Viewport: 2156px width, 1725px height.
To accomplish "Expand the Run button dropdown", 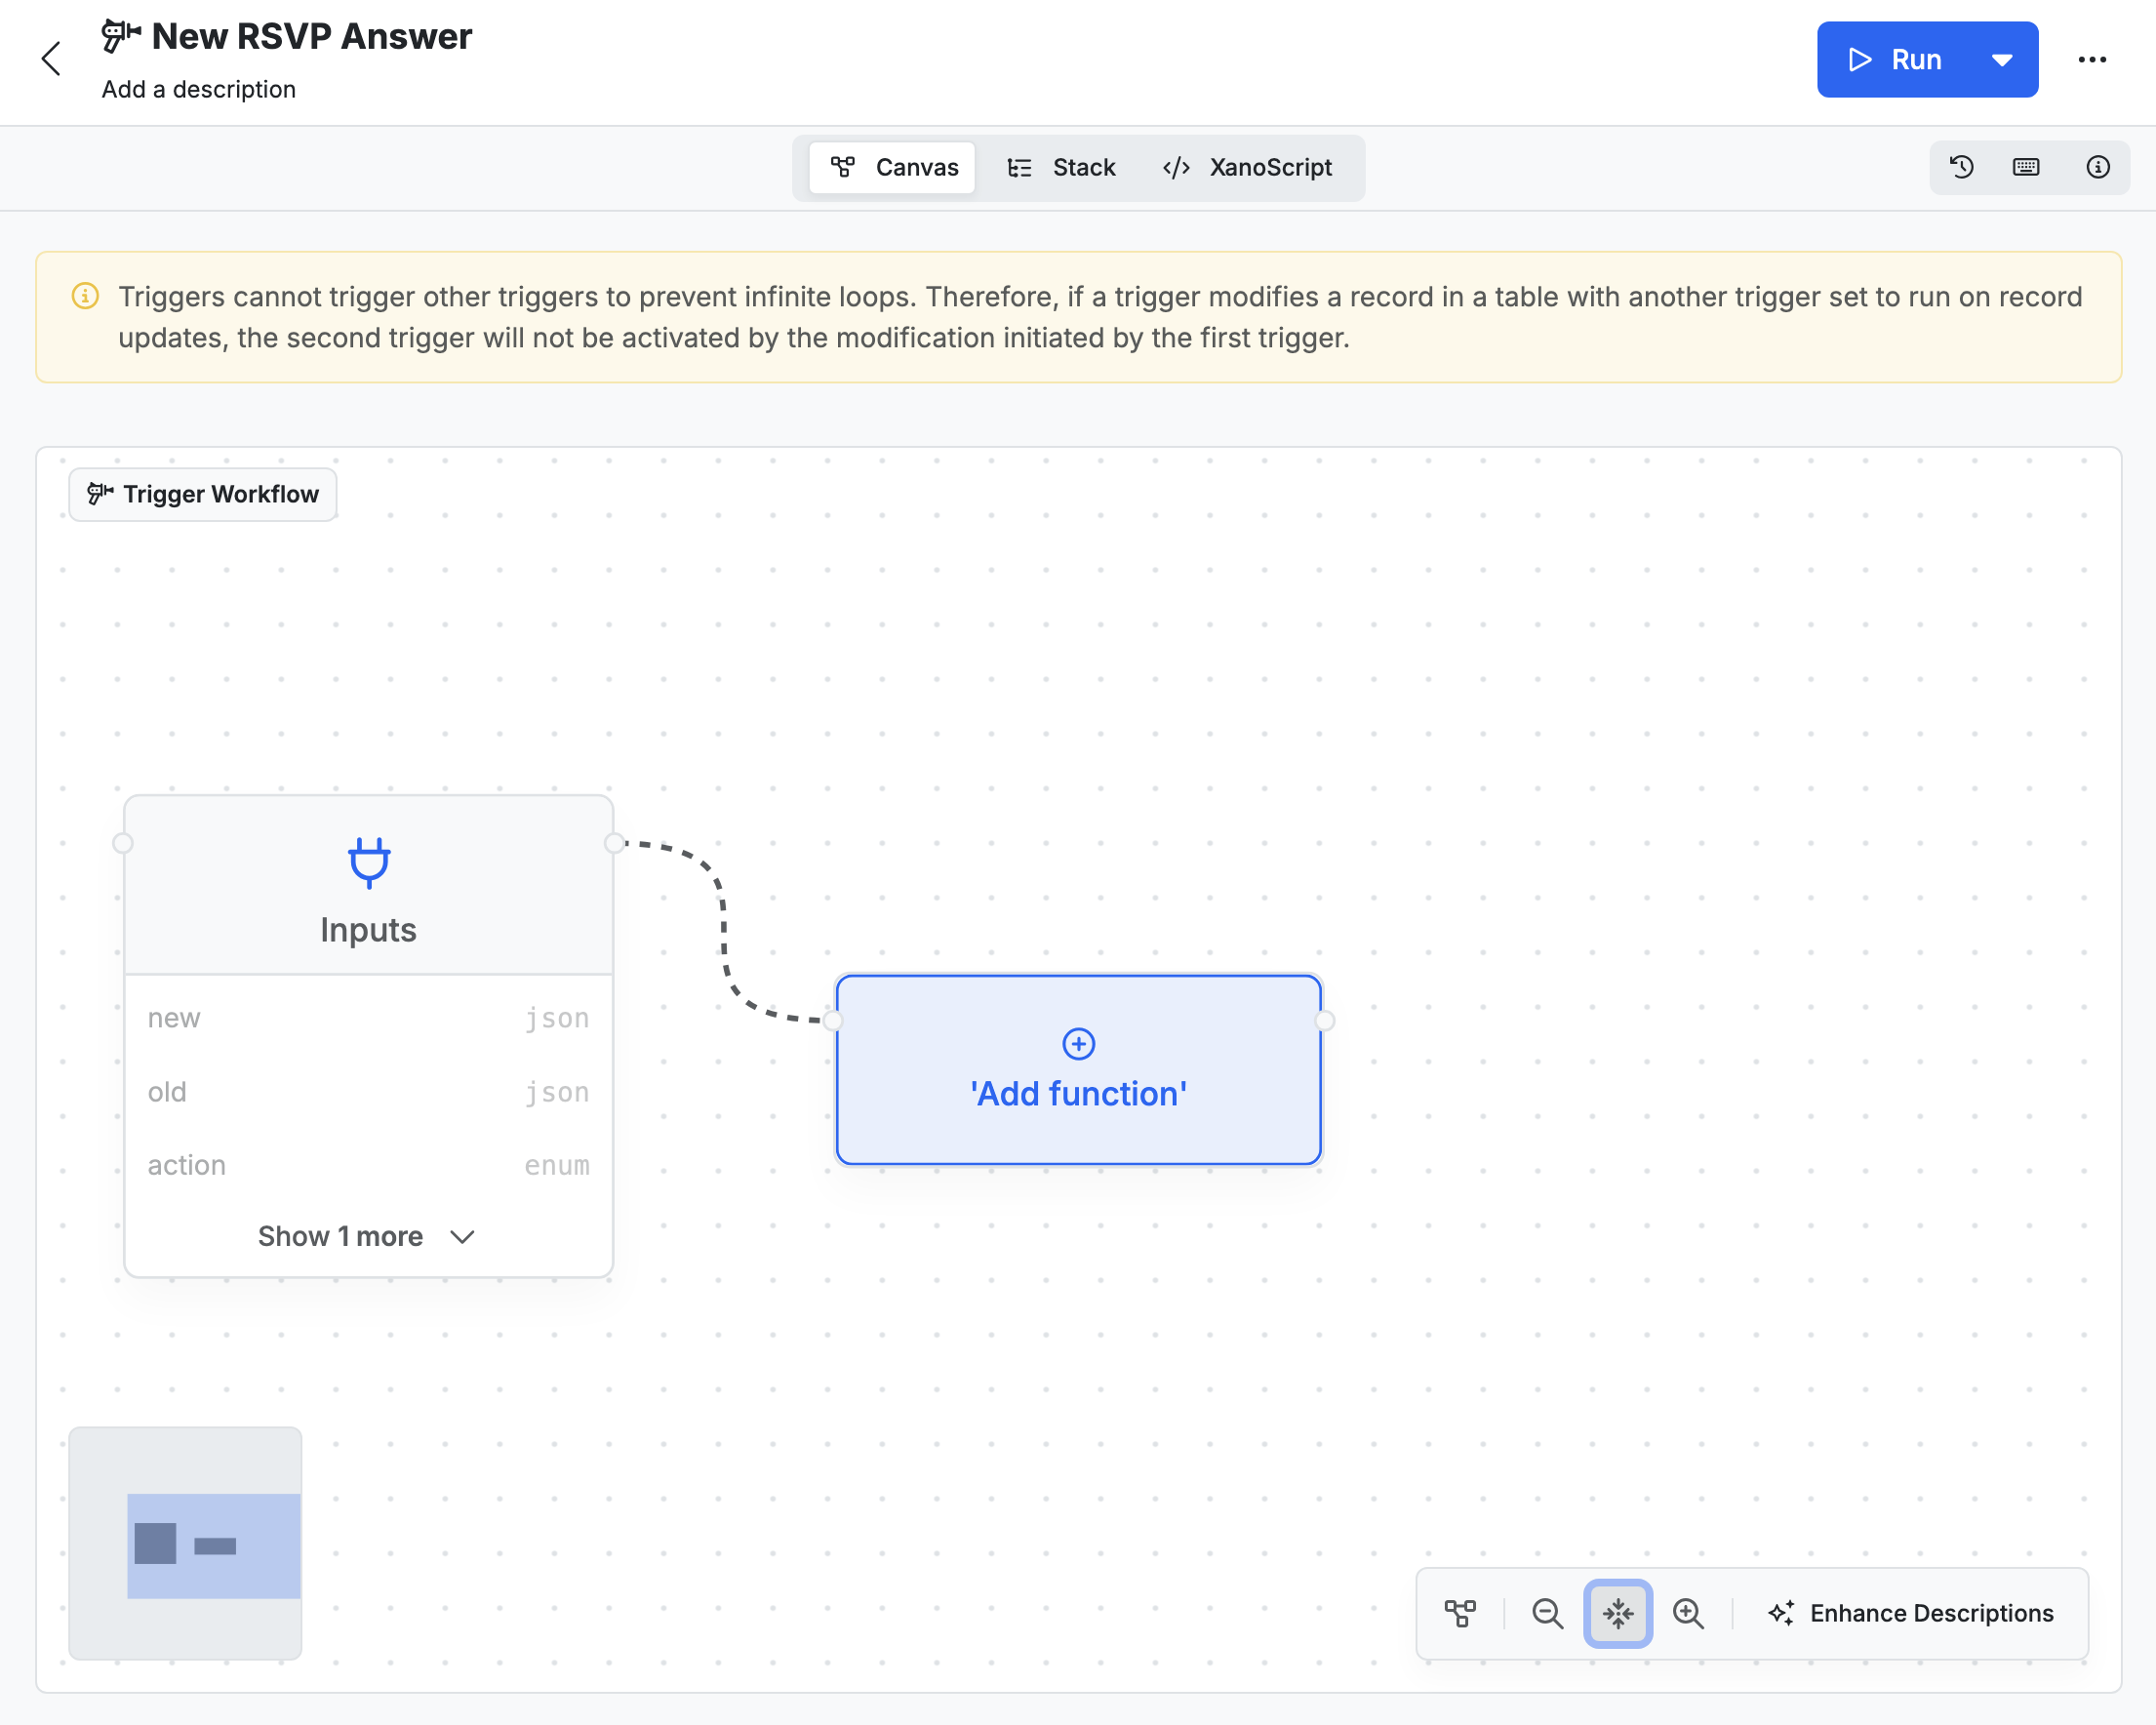I will (2001, 59).
